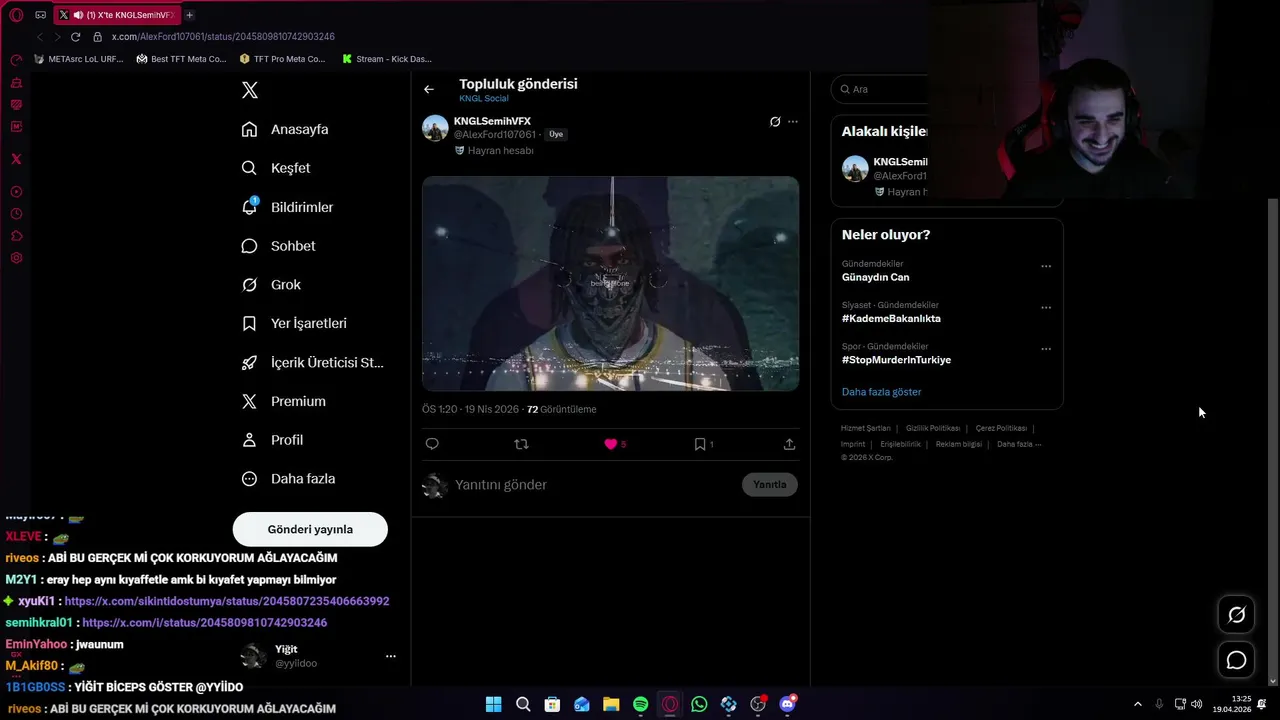This screenshot has height=720, width=1280.
Task: Click the X logo above Anasayfa
Action: pos(250,90)
